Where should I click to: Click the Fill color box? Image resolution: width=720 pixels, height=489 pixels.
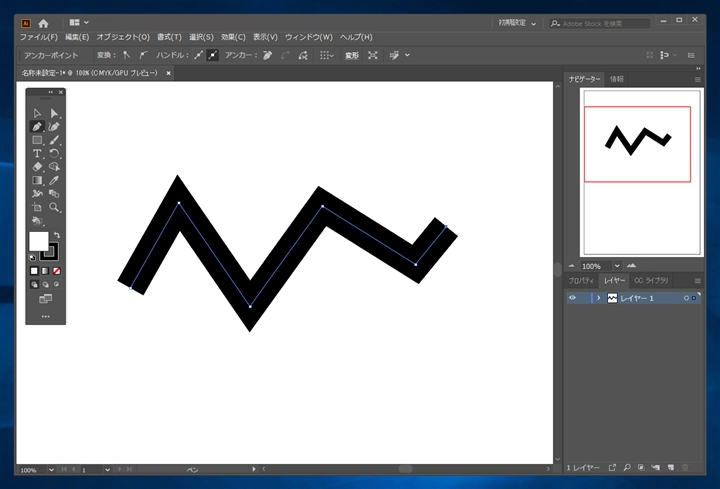pos(39,242)
